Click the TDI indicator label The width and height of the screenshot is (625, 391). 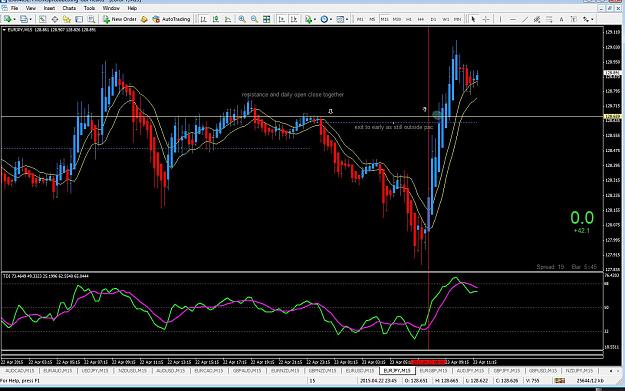[x=46, y=276]
